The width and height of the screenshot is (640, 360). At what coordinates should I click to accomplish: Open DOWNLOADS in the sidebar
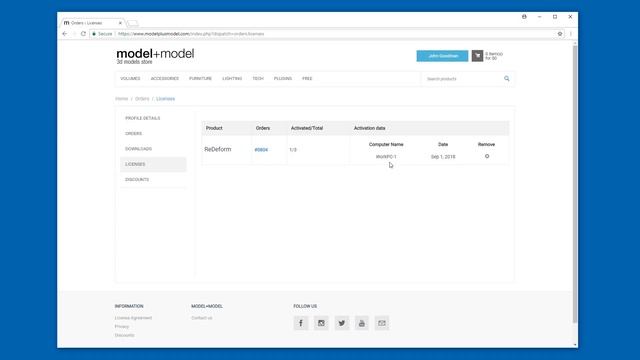[x=153, y=149]
